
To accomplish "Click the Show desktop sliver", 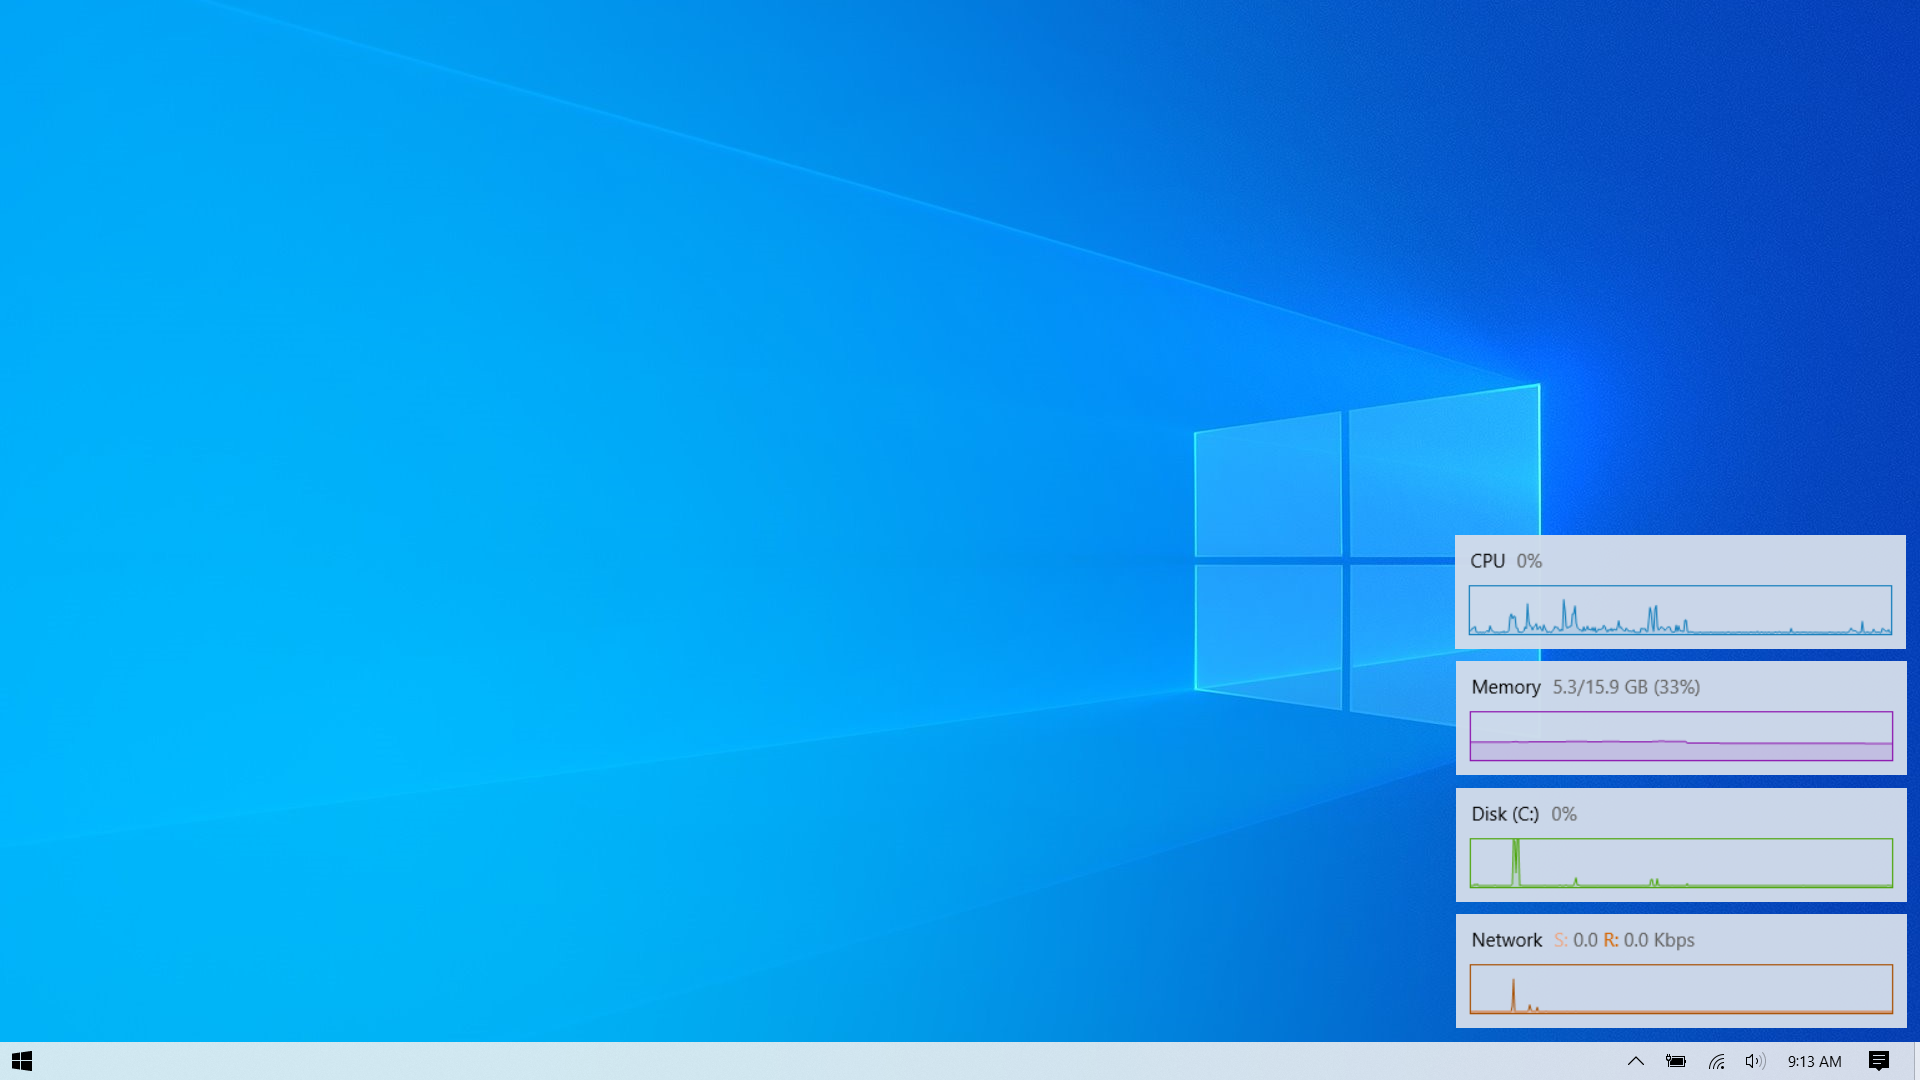I will pos(1916,1061).
